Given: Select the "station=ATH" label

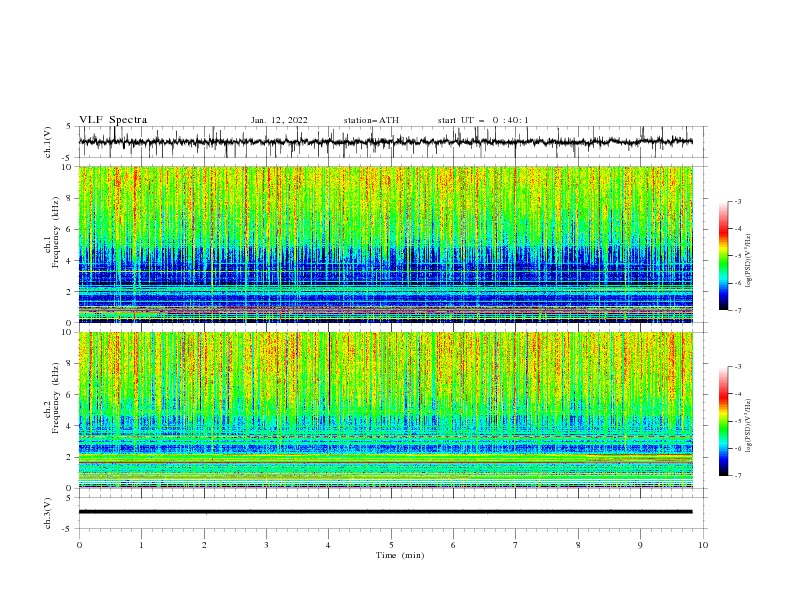Looking at the screenshot, I should (371, 120).
